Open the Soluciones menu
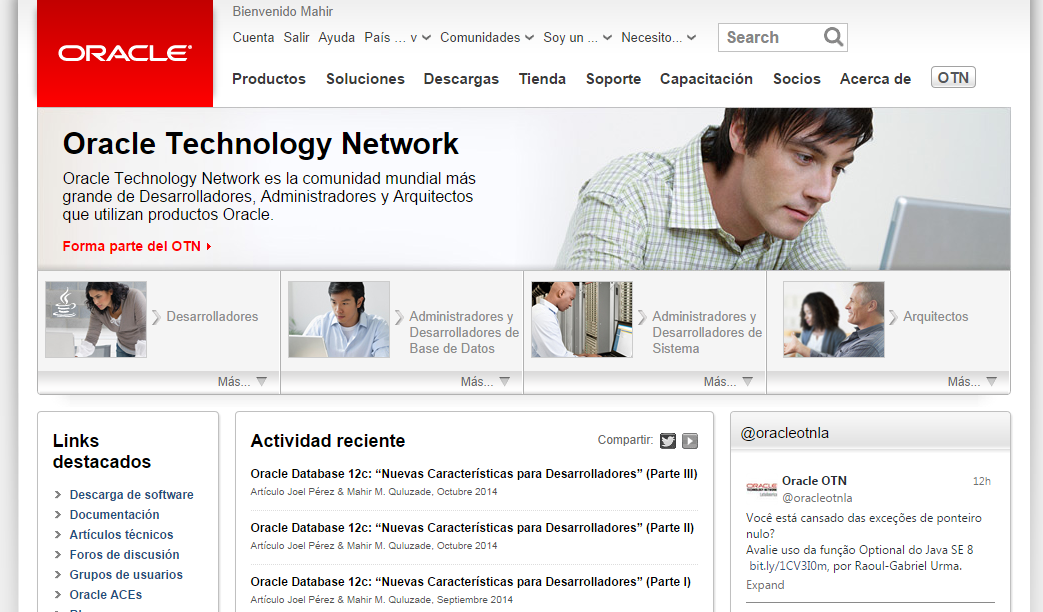The image size is (1043, 612). pyautogui.click(x=365, y=78)
